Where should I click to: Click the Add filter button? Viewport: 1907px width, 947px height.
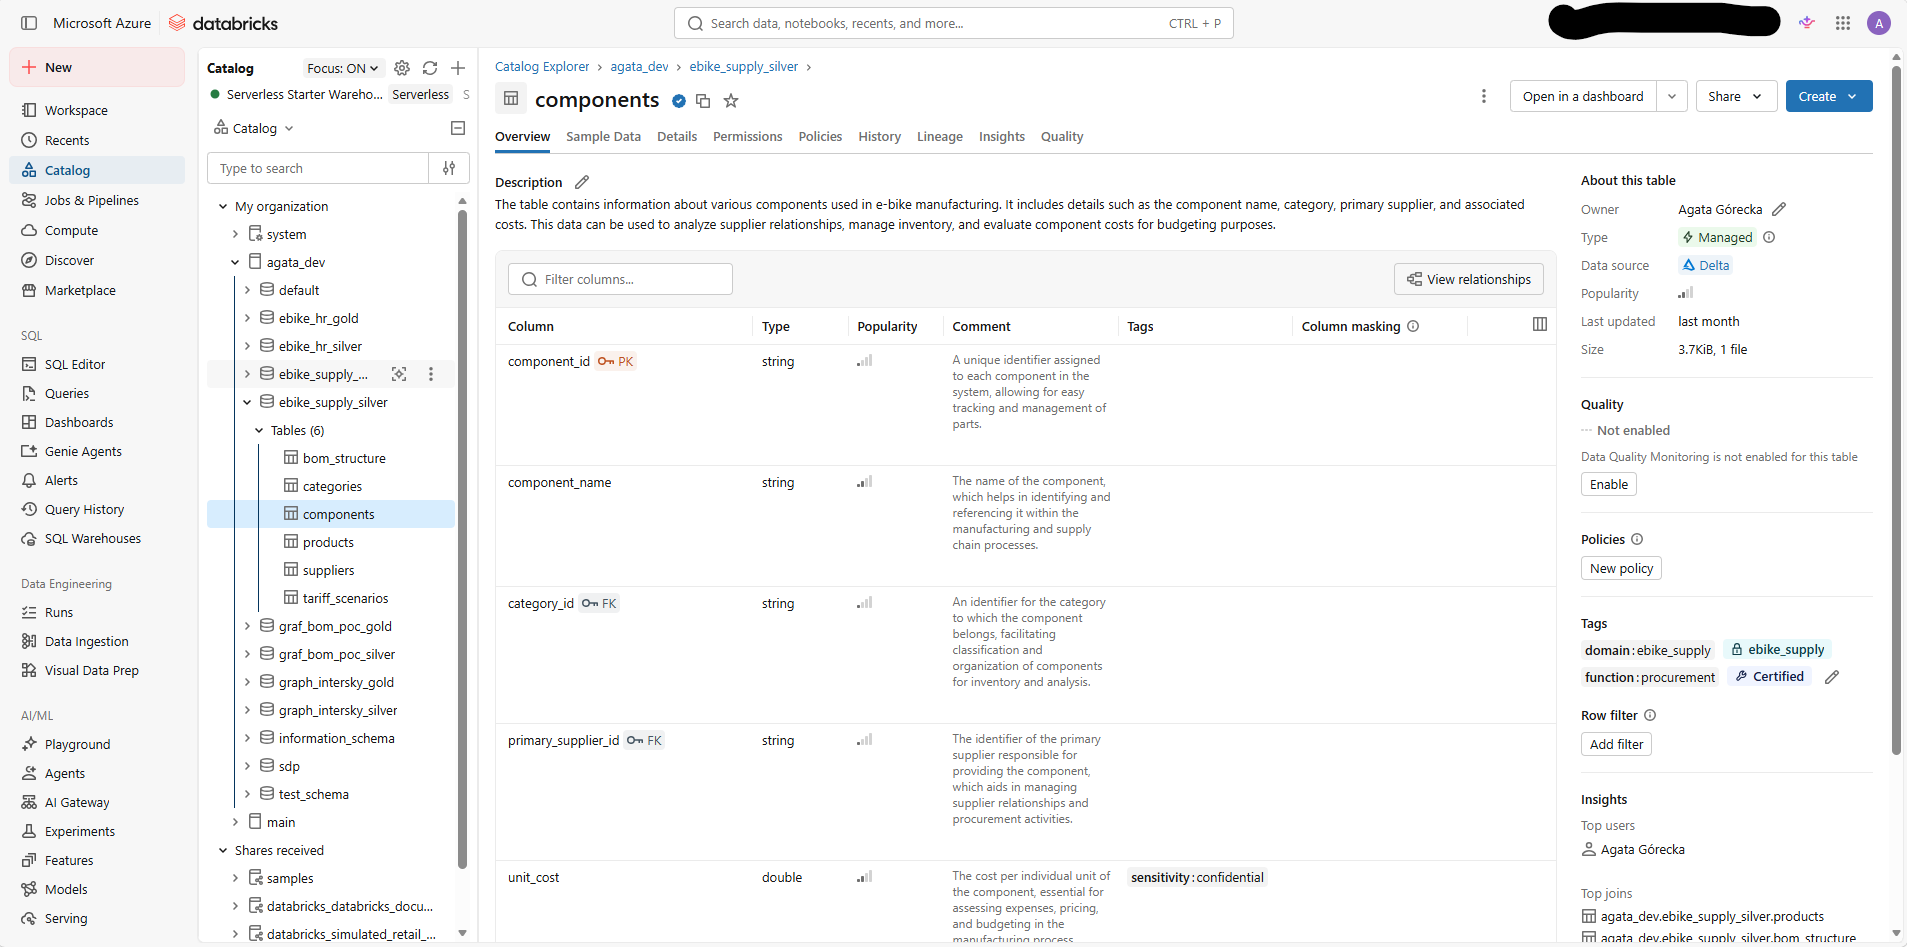click(x=1616, y=744)
